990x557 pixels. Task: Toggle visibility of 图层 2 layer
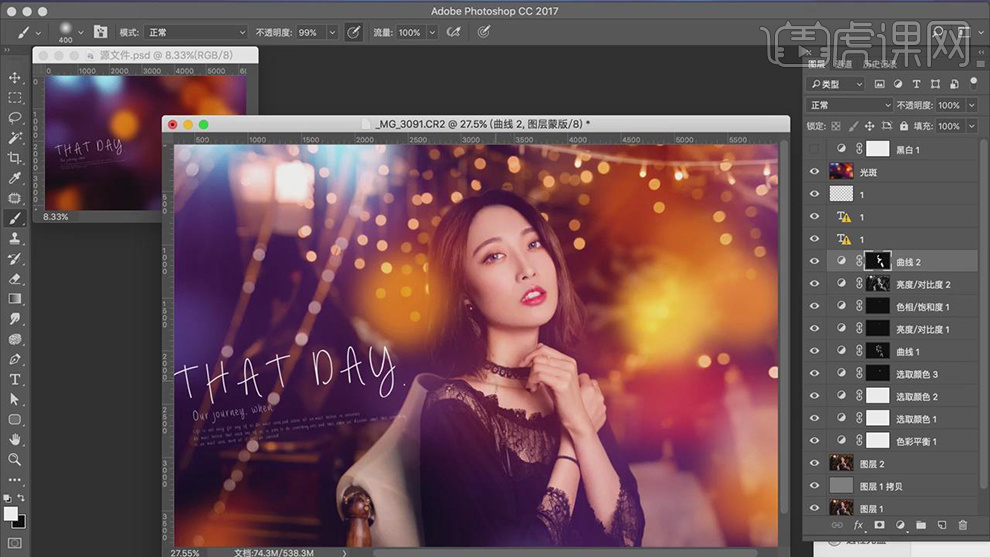coord(814,464)
